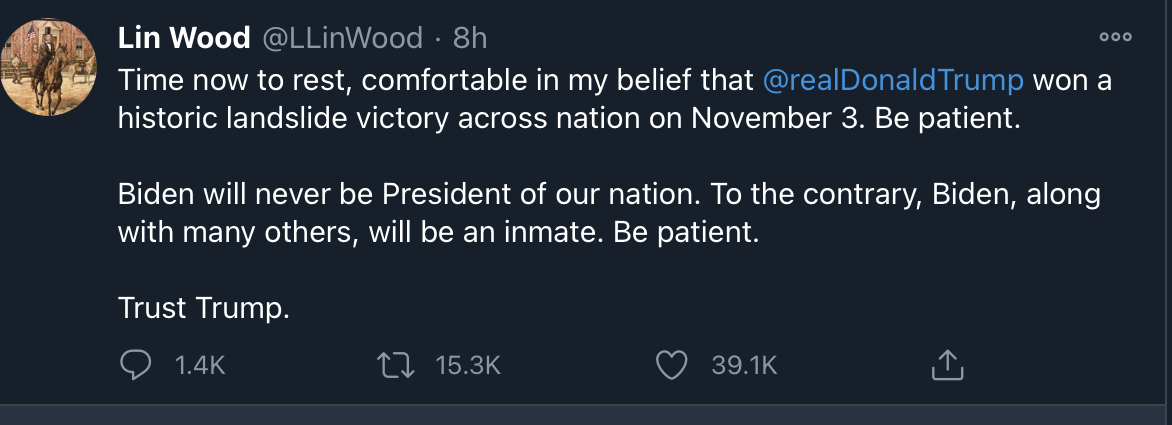The width and height of the screenshot is (1172, 425).
Task: Click the Lin Wood display name
Action: [x=184, y=37]
